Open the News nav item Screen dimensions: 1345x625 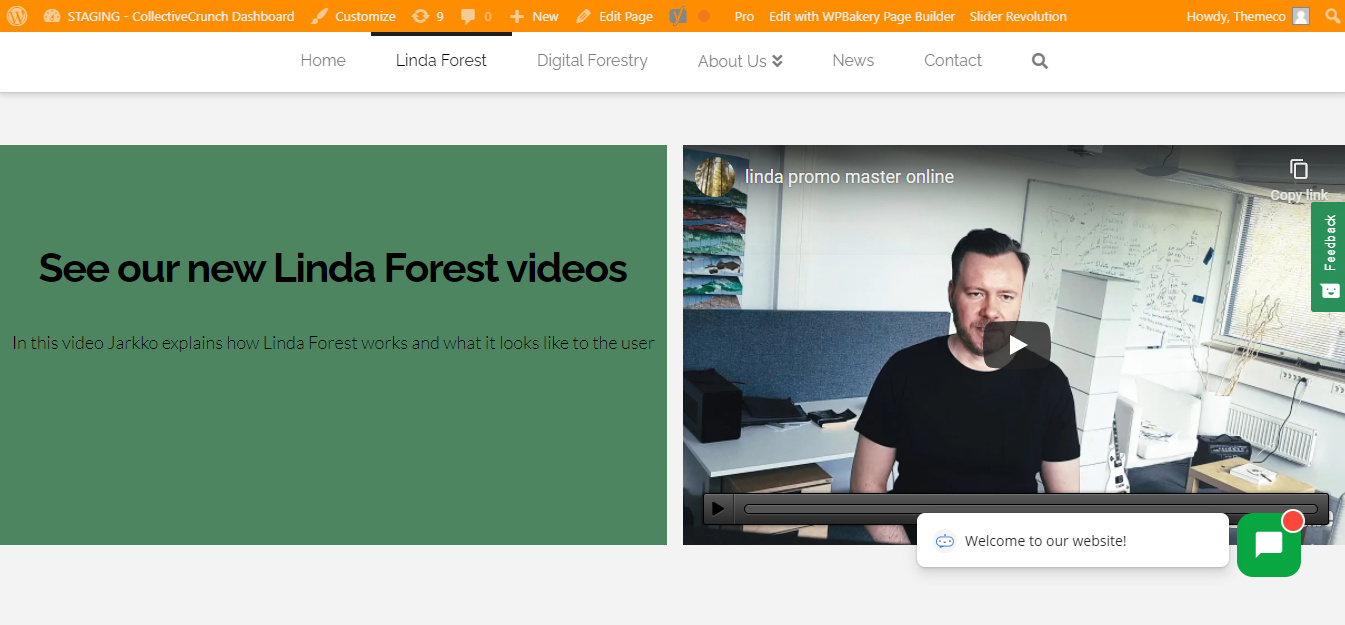pyautogui.click(x=853, y=61)
